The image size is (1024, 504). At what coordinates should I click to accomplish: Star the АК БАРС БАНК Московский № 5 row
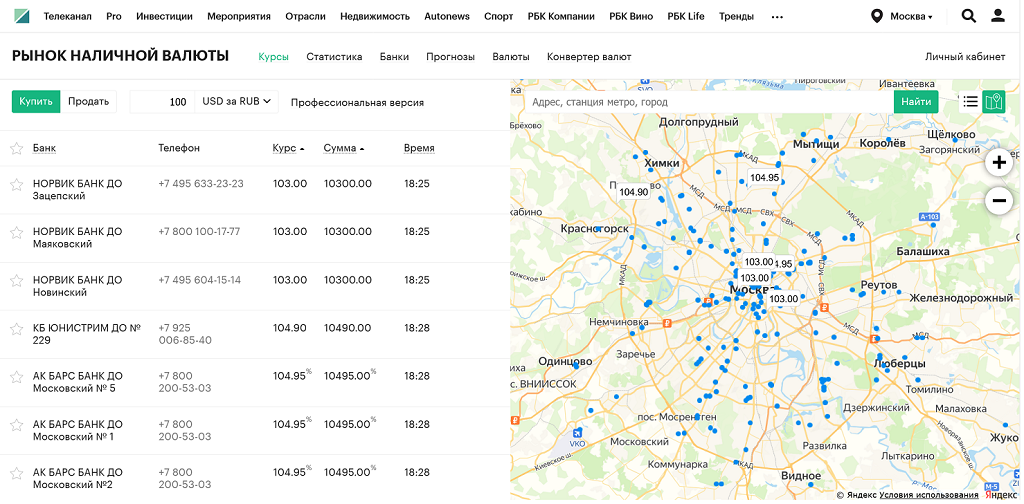(x=16, y=377)
